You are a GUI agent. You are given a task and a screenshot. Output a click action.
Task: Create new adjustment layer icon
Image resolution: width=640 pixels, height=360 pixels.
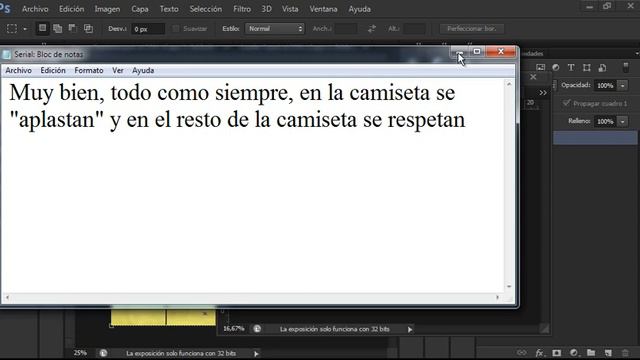[574, 353]
